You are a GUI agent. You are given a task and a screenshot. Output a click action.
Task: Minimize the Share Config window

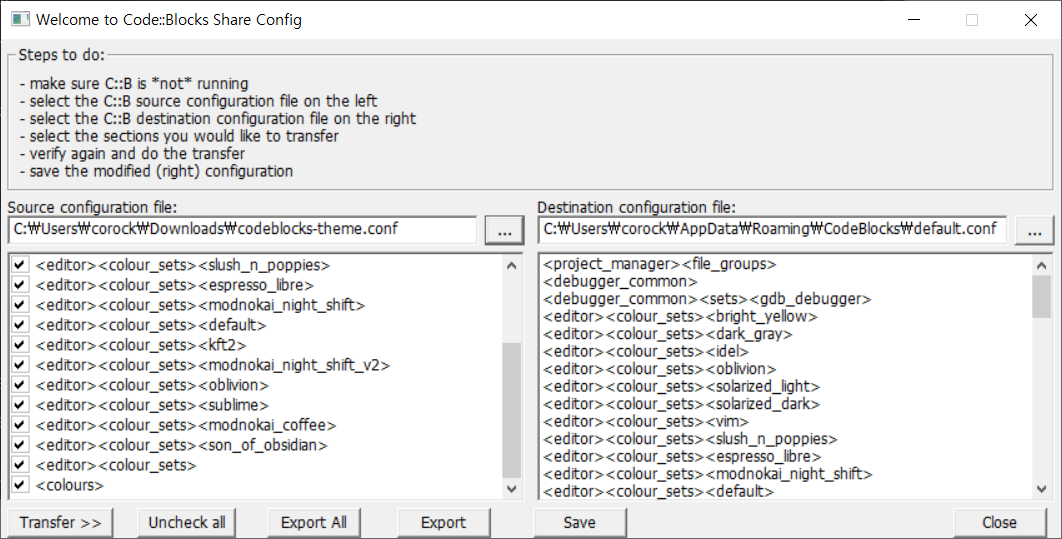coord(914,20)
